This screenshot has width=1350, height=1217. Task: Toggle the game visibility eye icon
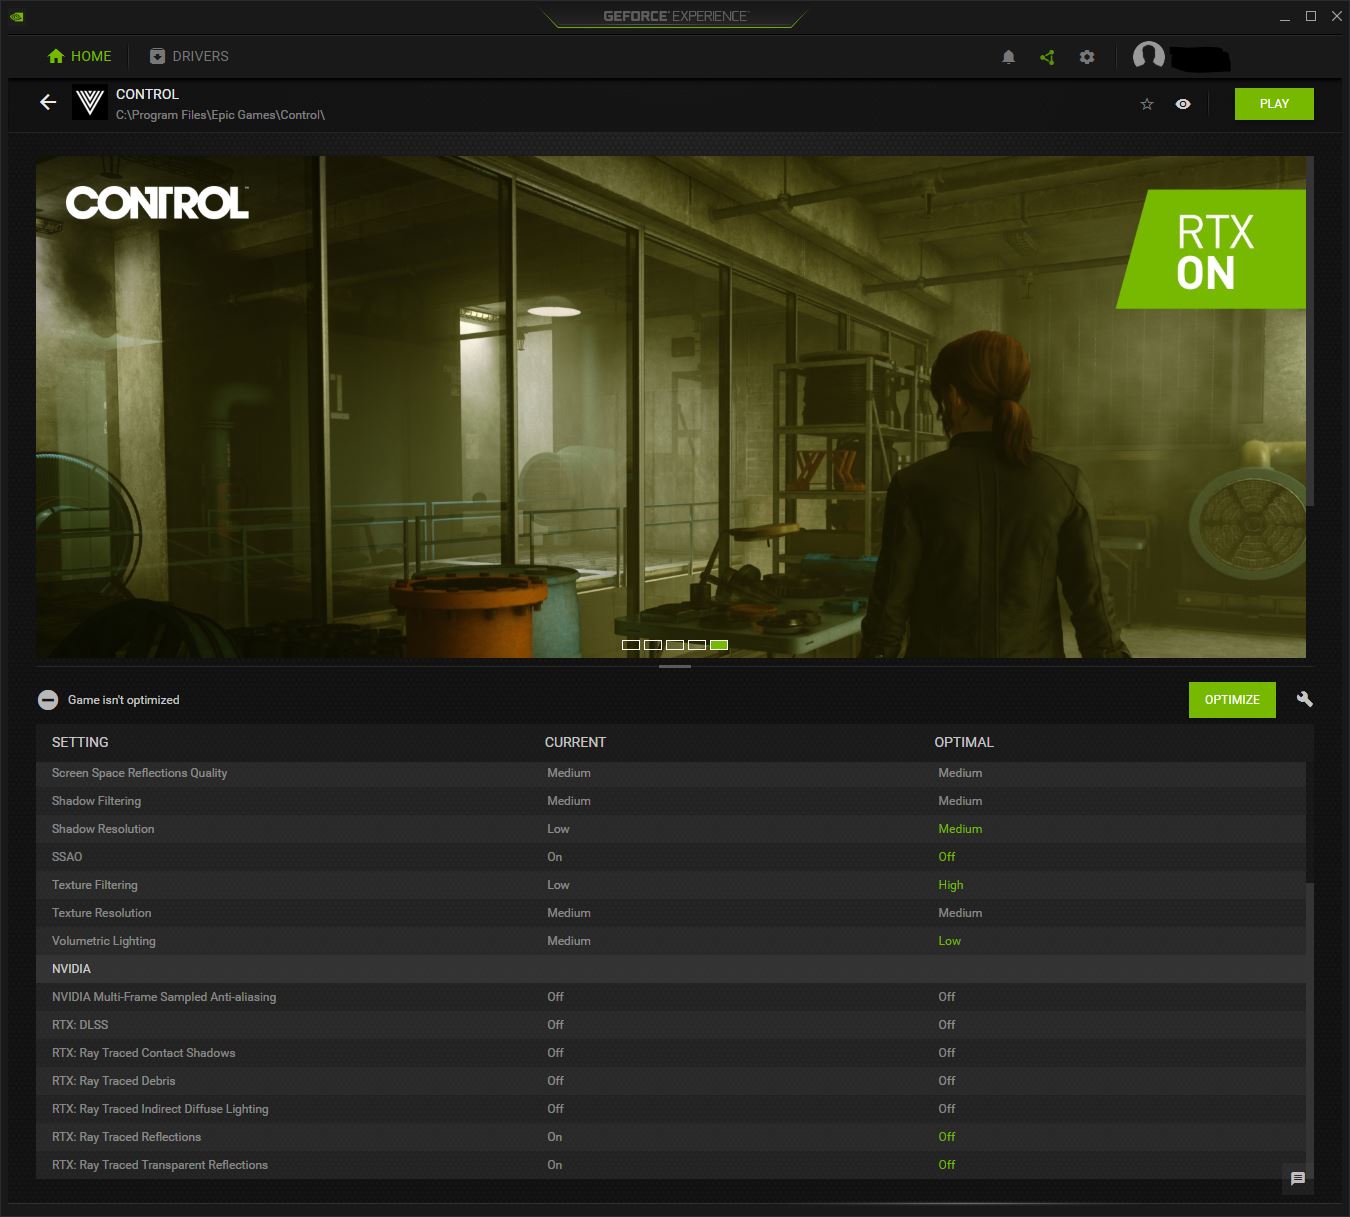pos(1183,104)
